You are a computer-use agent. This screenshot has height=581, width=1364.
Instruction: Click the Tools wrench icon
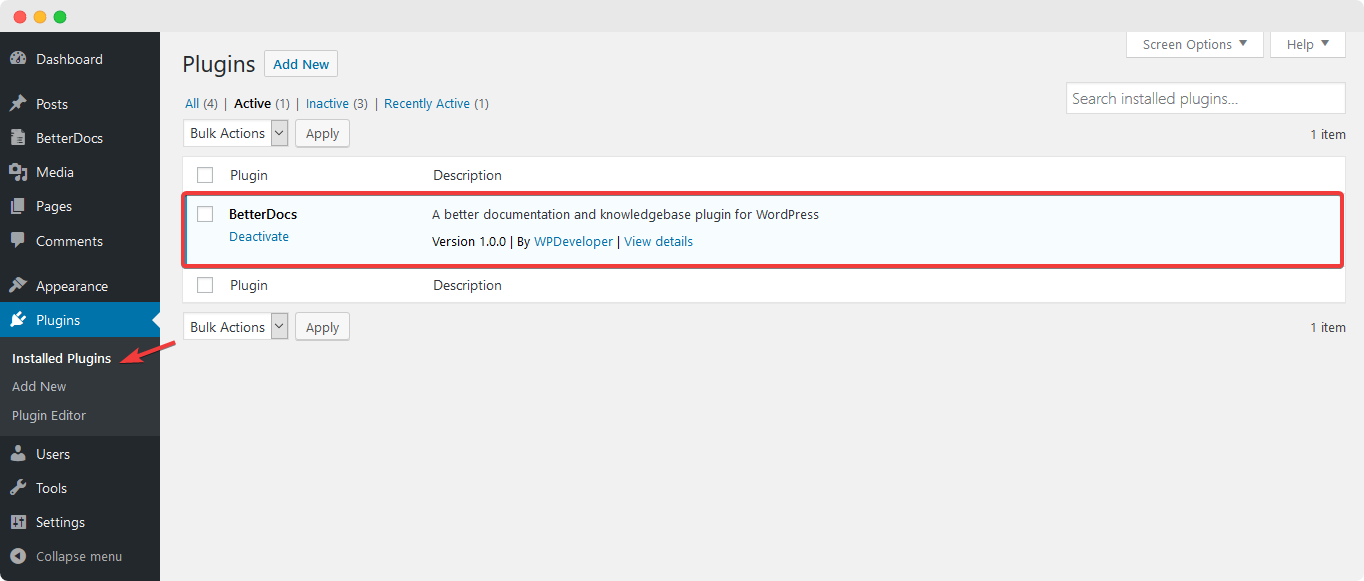coord(18,488)
